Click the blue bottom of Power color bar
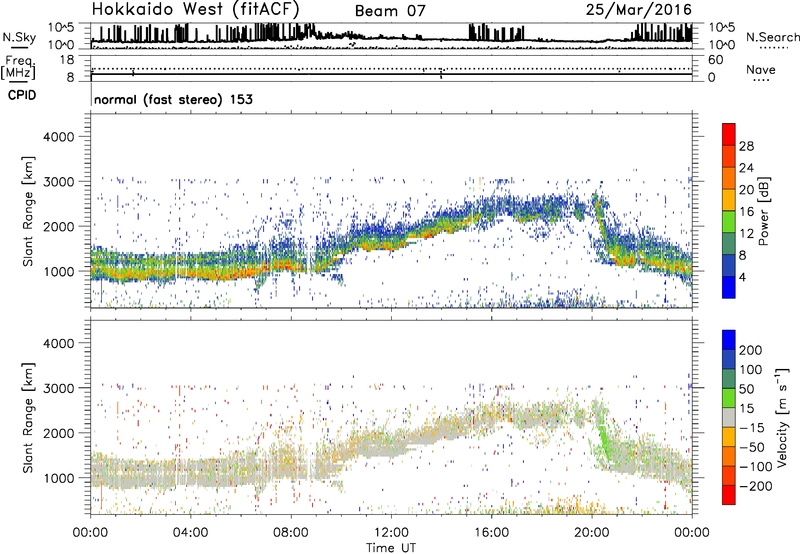 729,287
